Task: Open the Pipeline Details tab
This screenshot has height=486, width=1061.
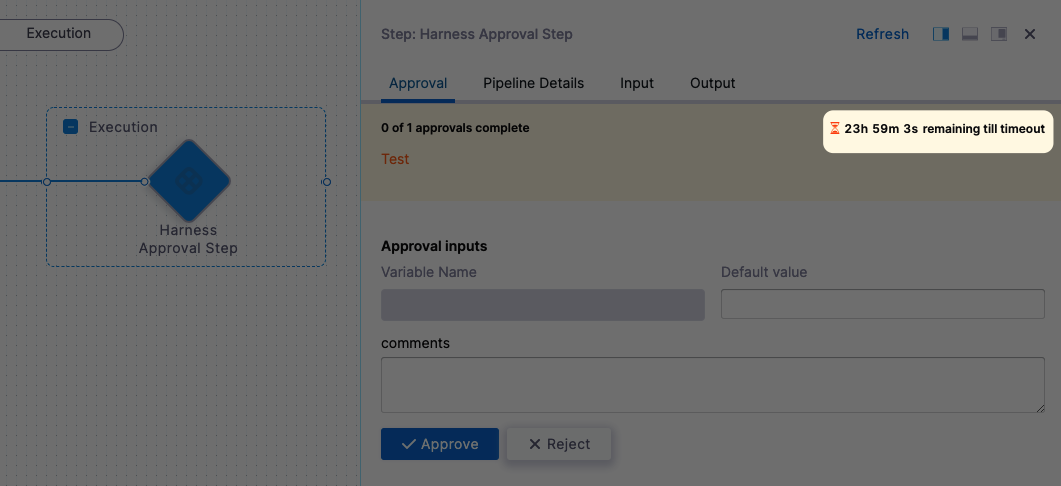Action: pos(533,83)
